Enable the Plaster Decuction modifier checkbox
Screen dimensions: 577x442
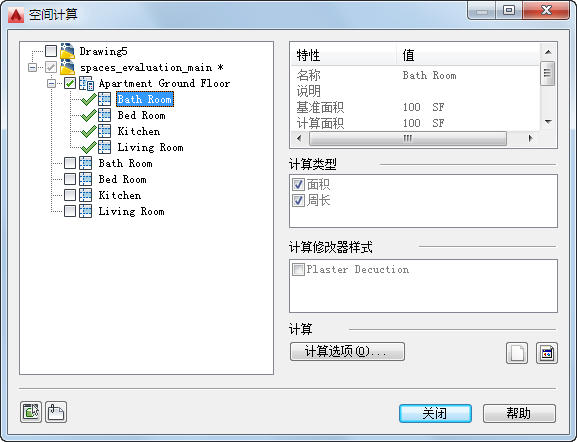(298, 269)
